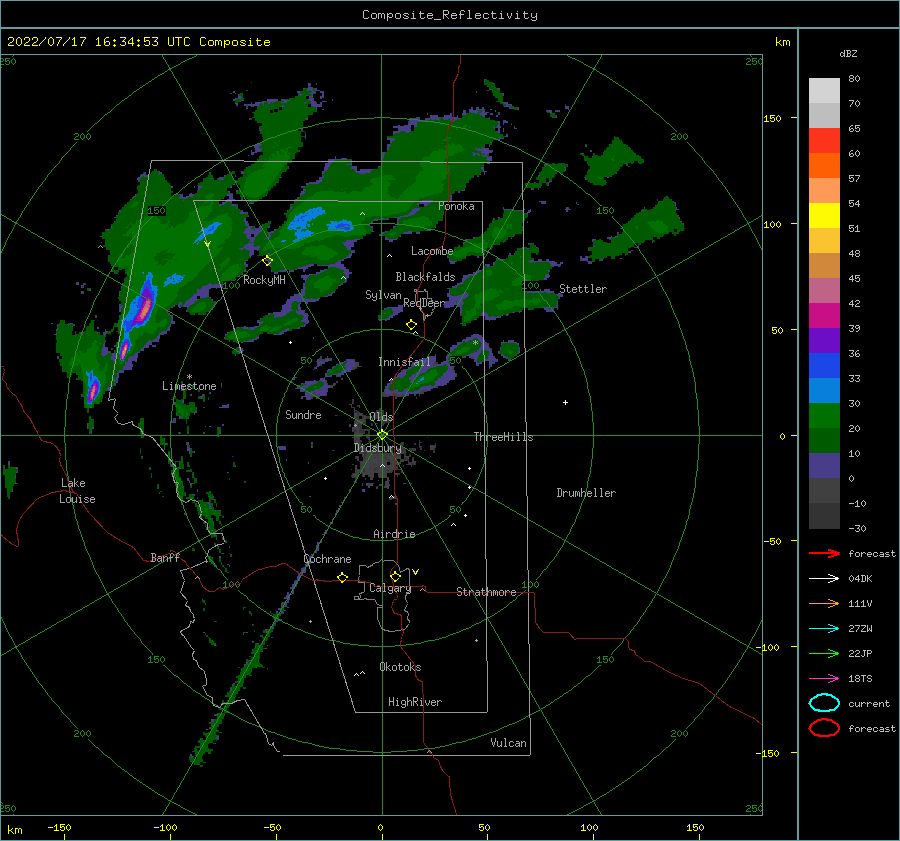Click the Strathmore city label
The image size is (900, 841).
click(x=486, y=592)
